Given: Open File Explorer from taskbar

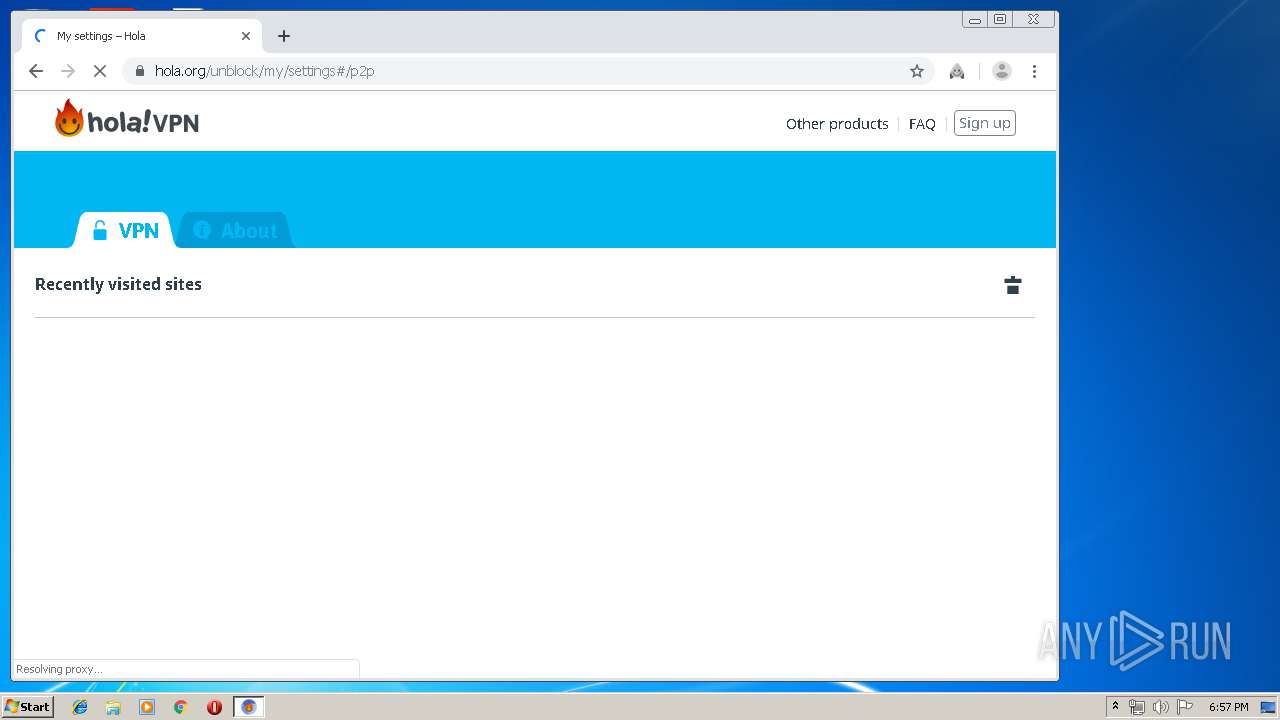Looking at the screenshot, I should point(113,707).
